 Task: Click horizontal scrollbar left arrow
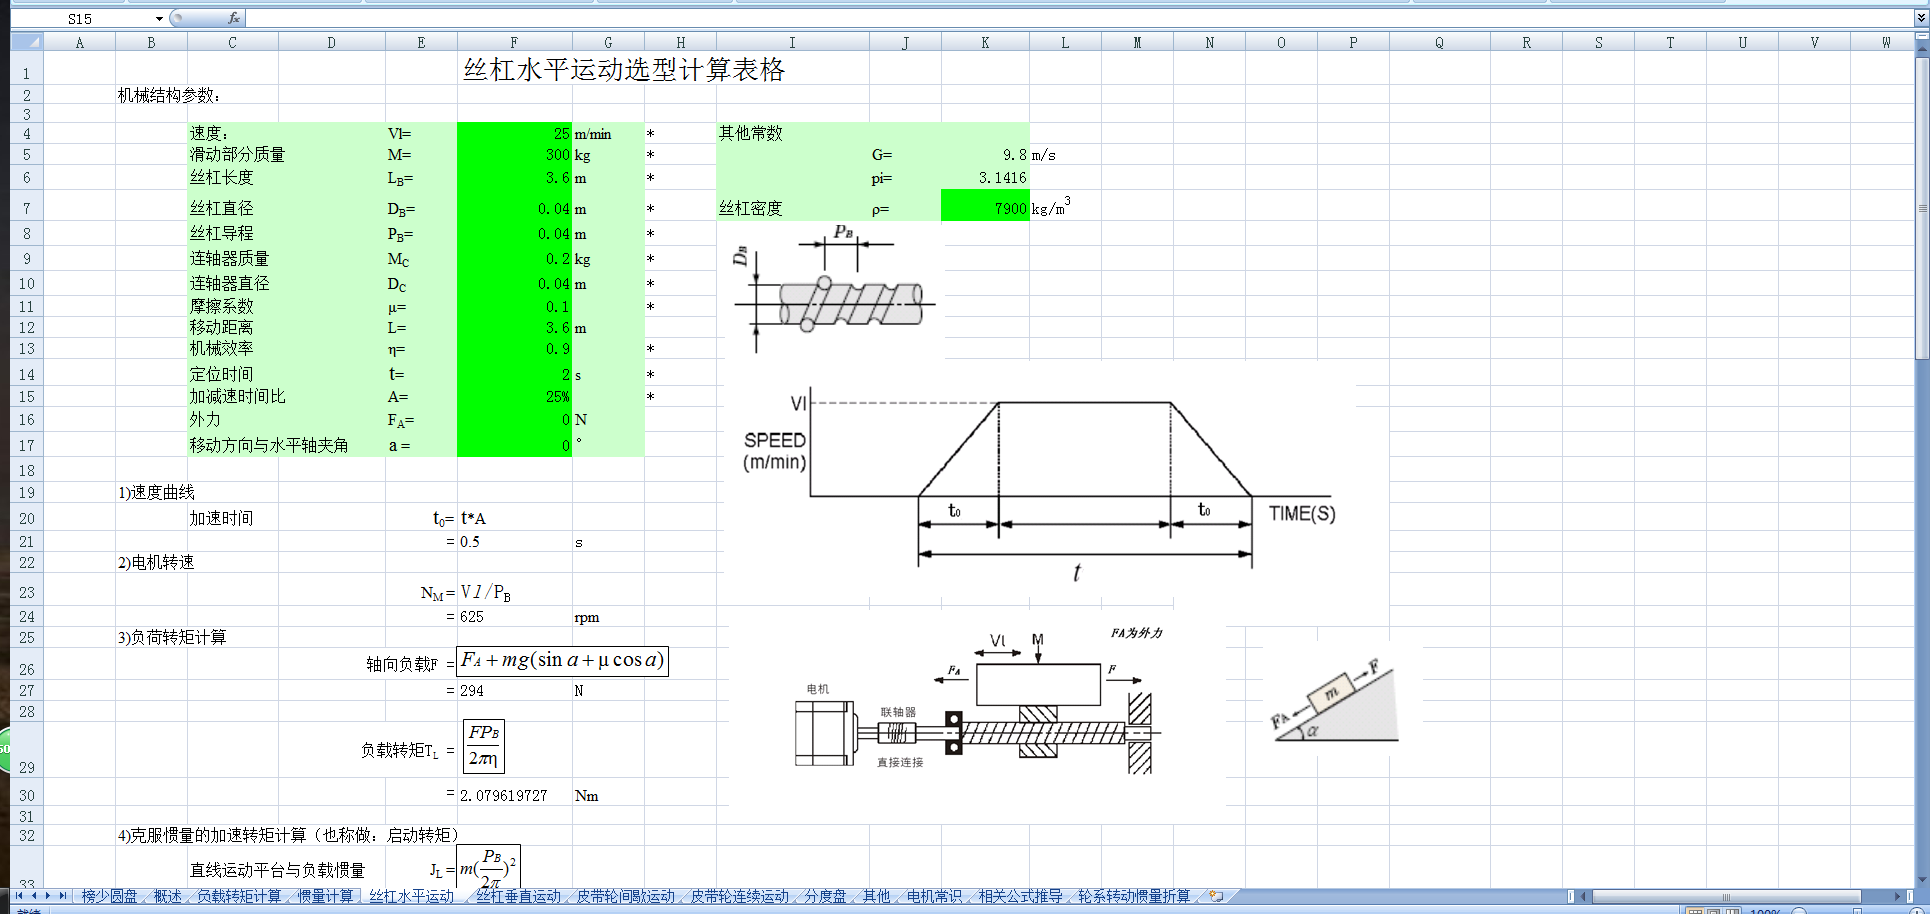point(1584,896)
